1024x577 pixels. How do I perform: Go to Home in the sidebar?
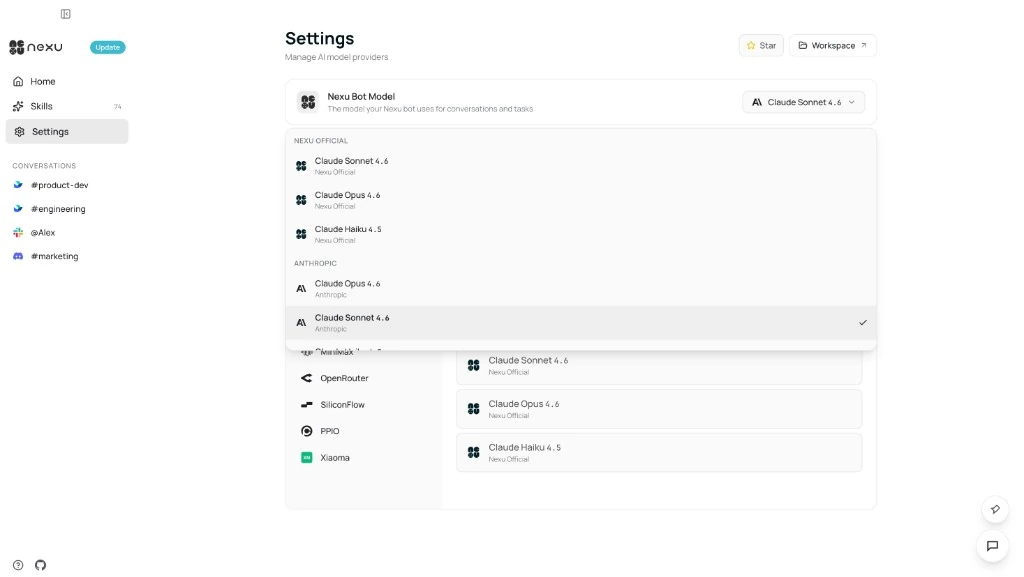40,81
